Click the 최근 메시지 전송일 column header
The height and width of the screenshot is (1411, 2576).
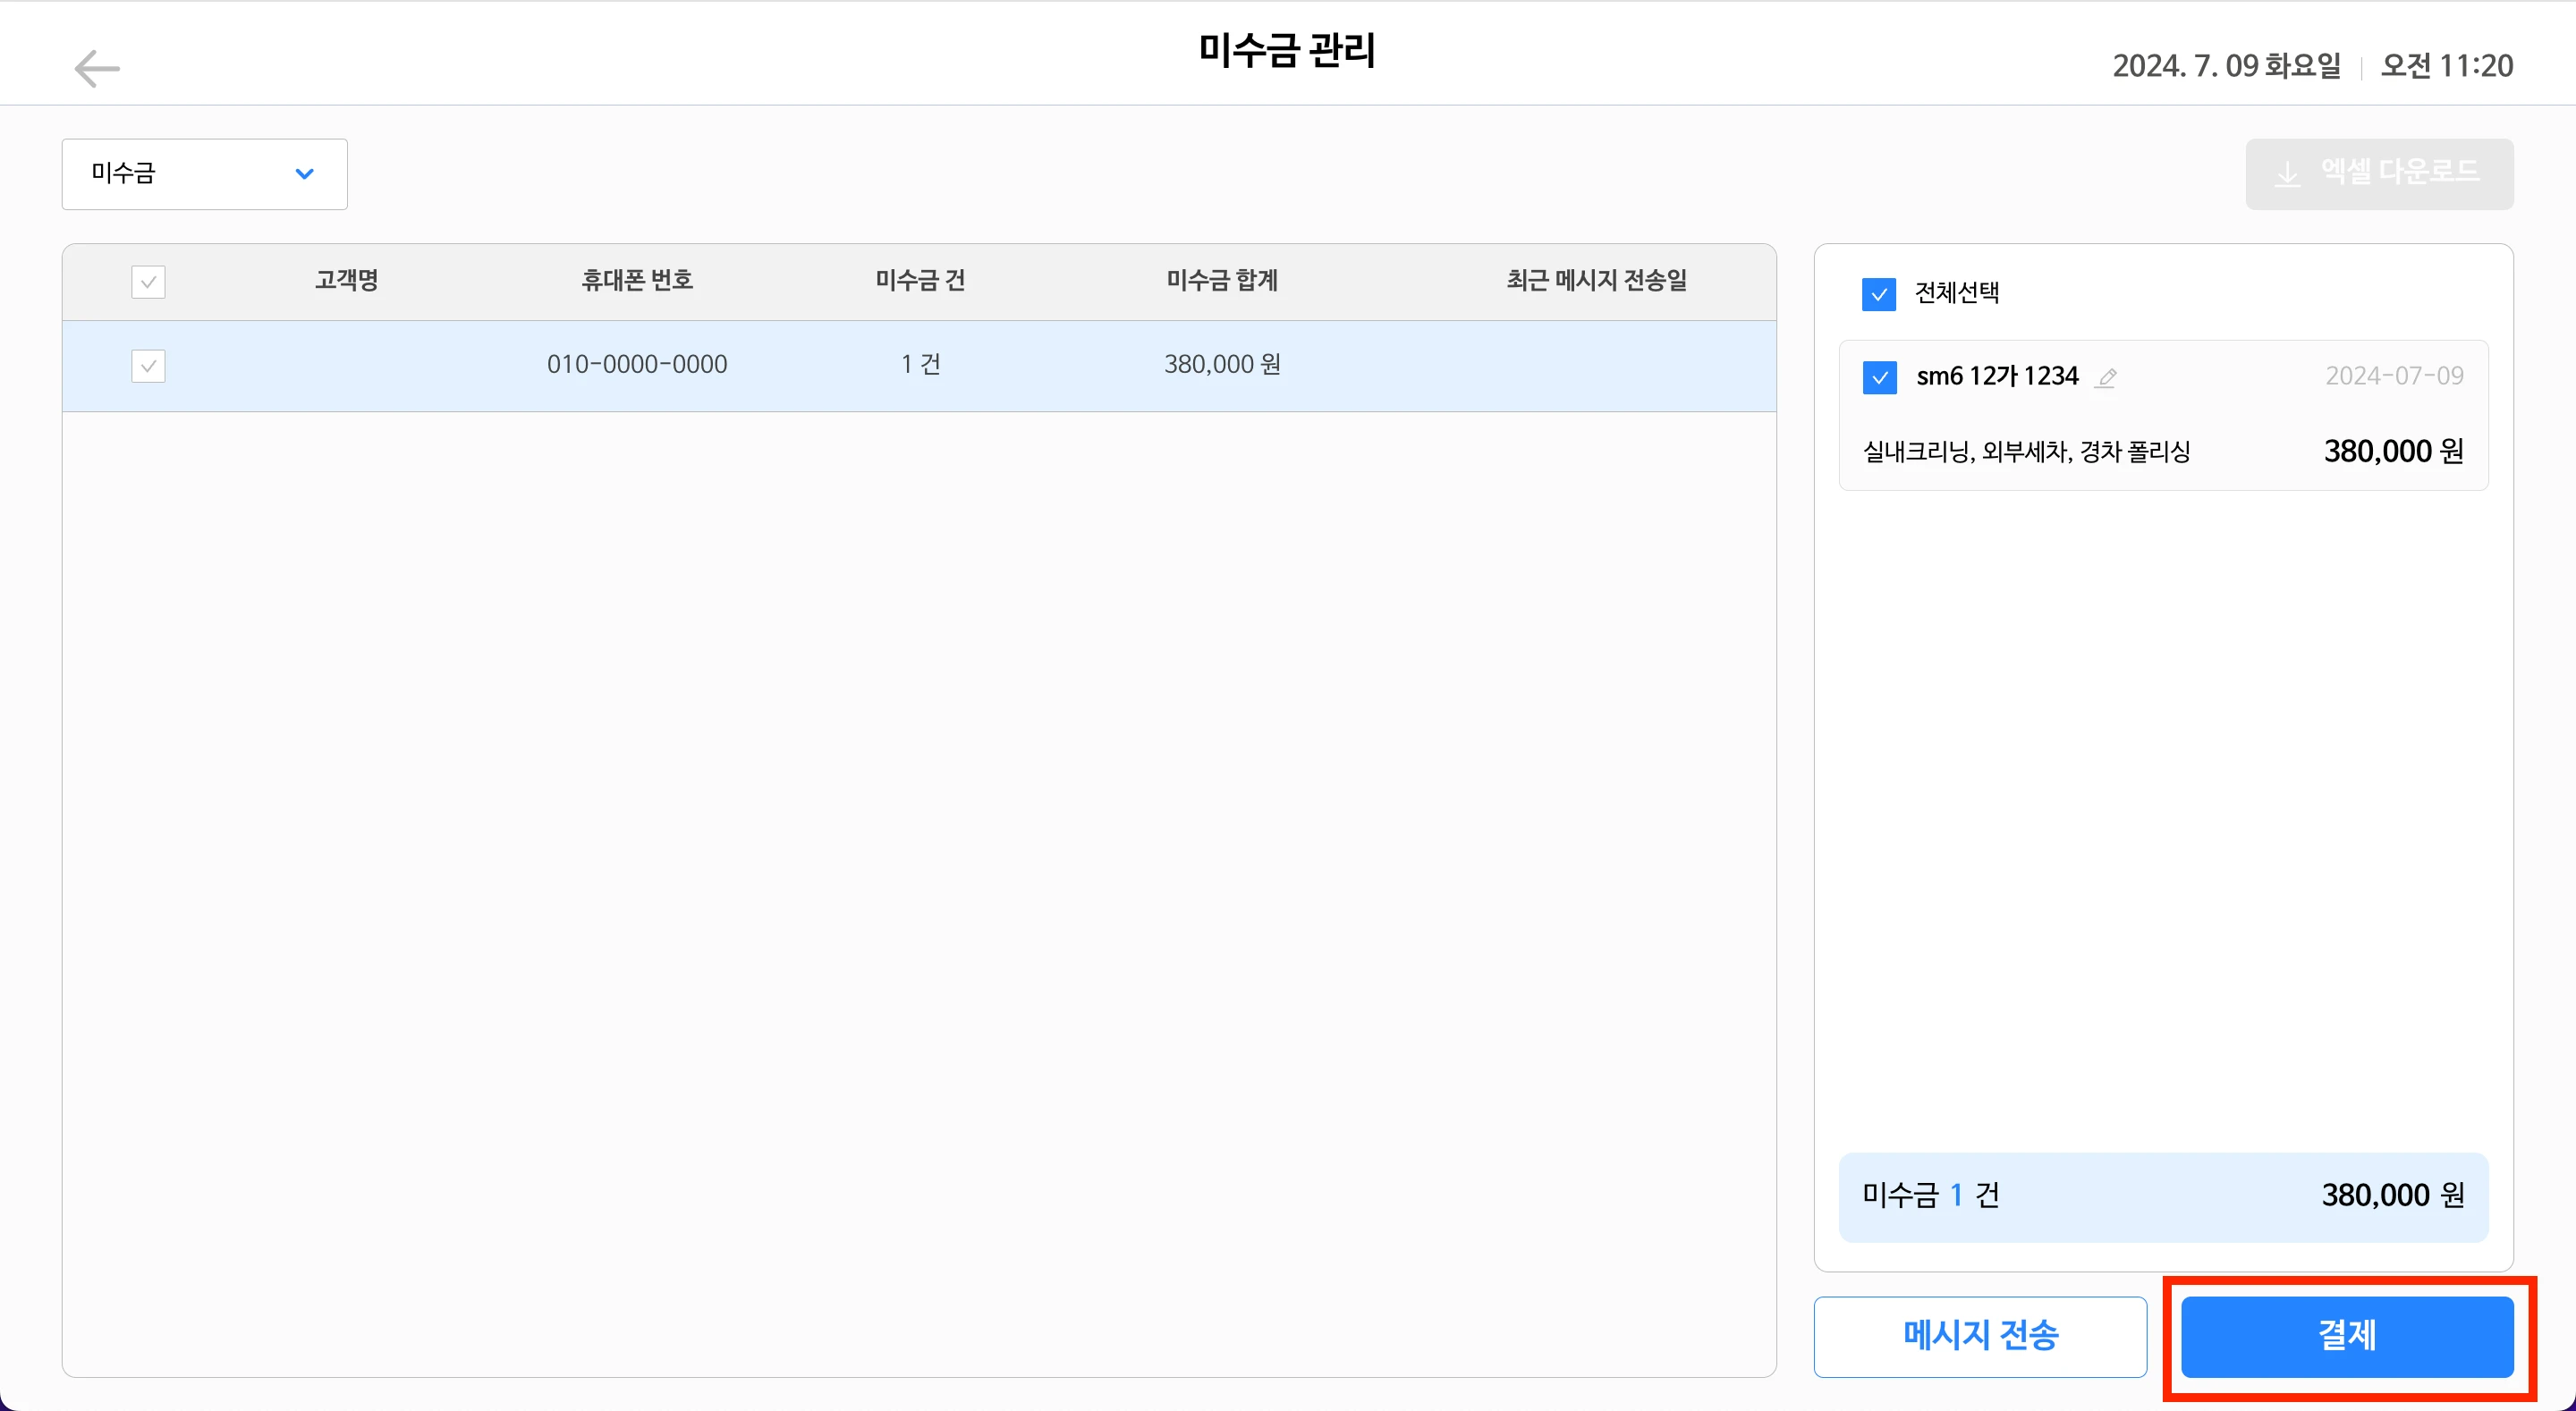(1597, 280)
